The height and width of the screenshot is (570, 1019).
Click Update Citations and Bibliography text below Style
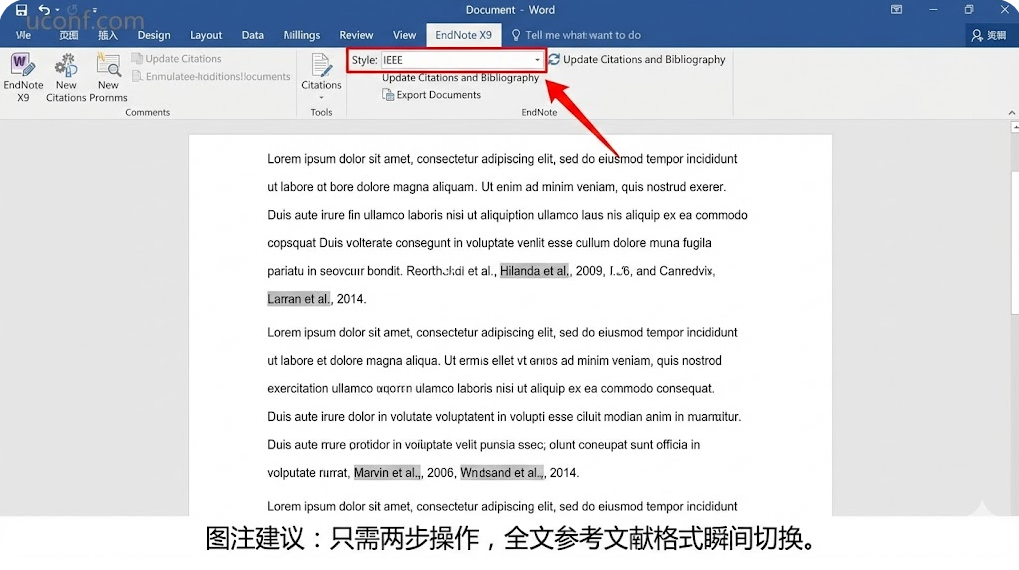460,78
